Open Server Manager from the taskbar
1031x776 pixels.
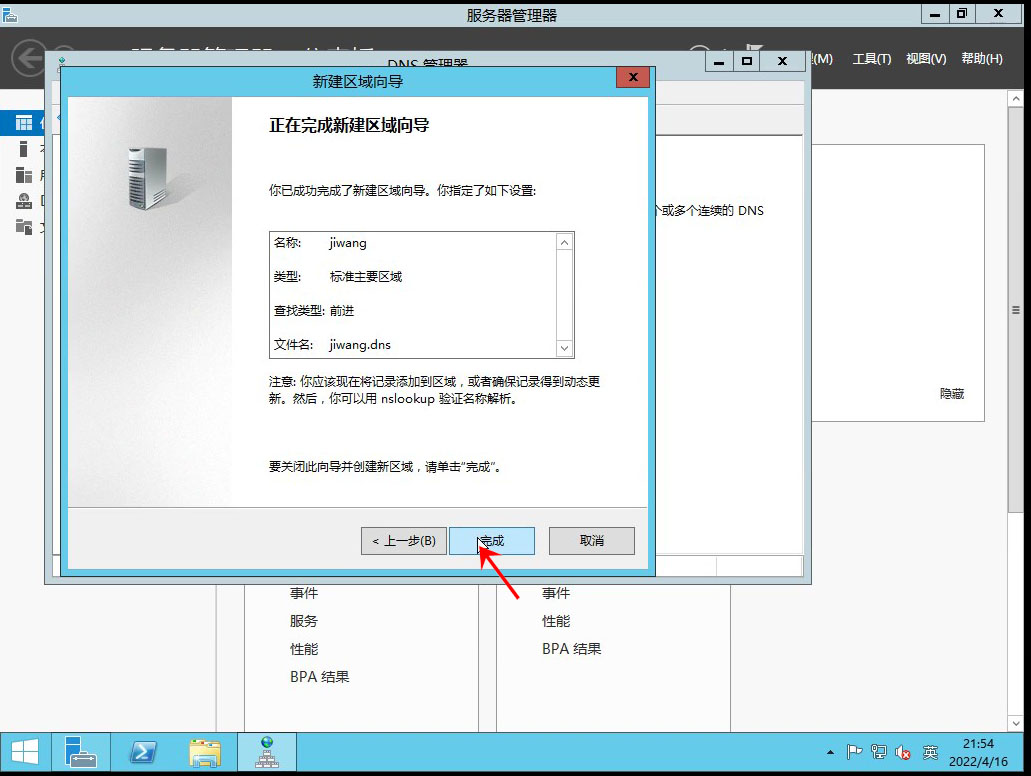(x=80, y=752)
